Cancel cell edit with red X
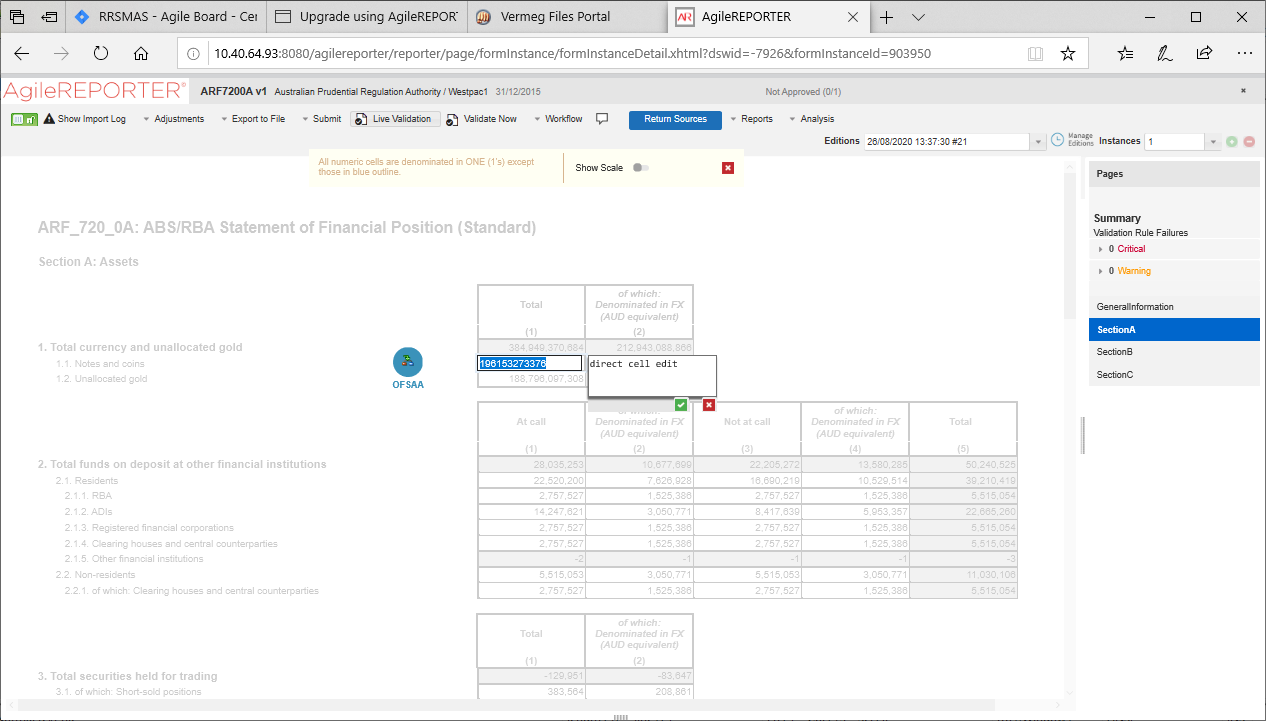 [709, 405]
